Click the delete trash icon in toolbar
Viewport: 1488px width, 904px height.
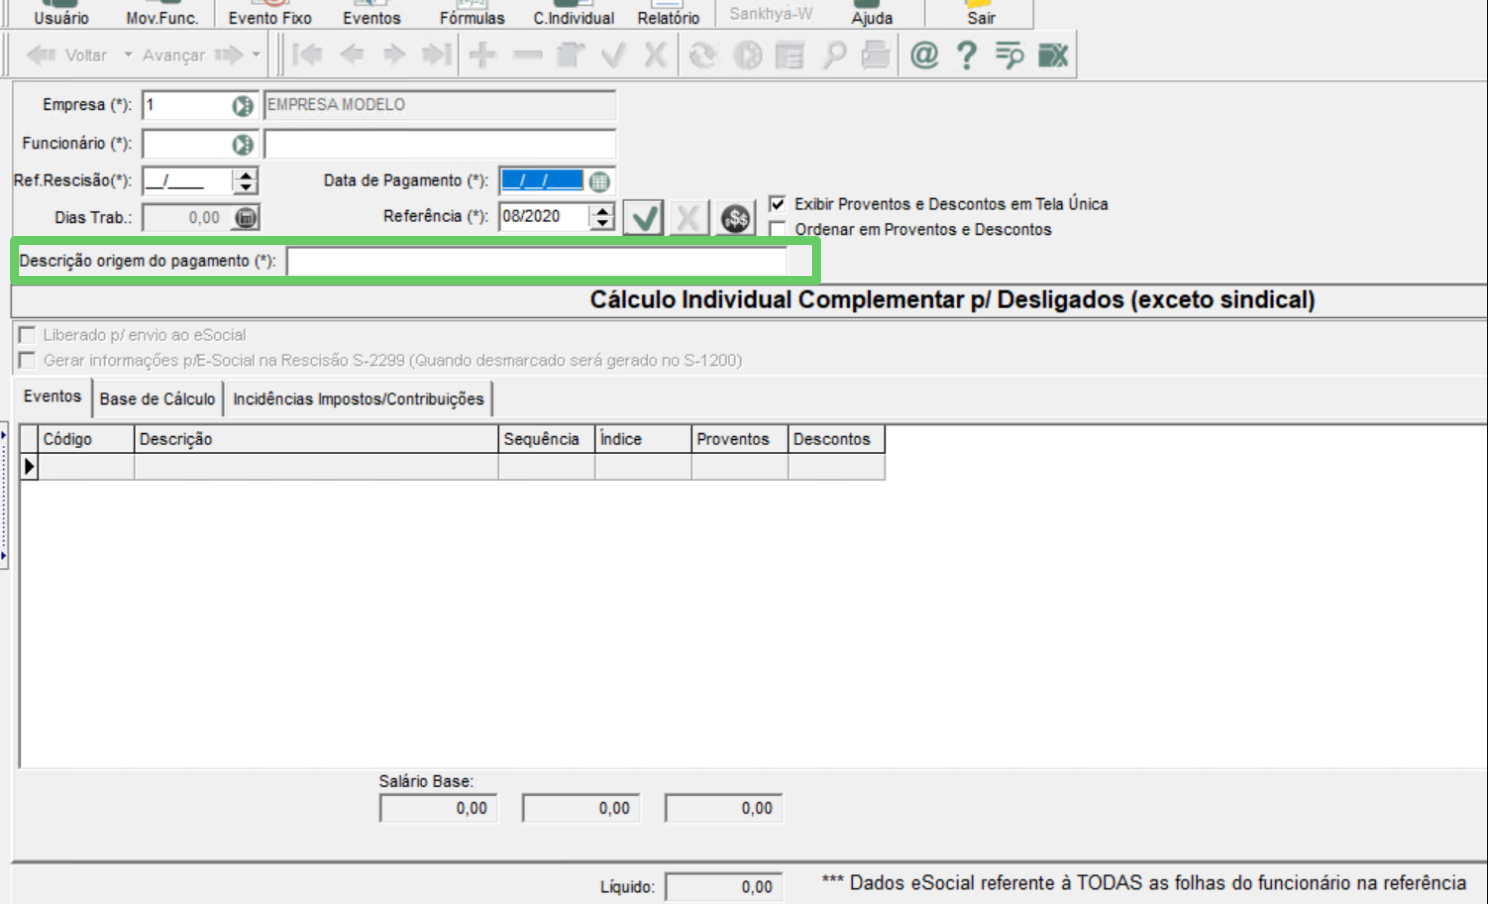[570, 55]
